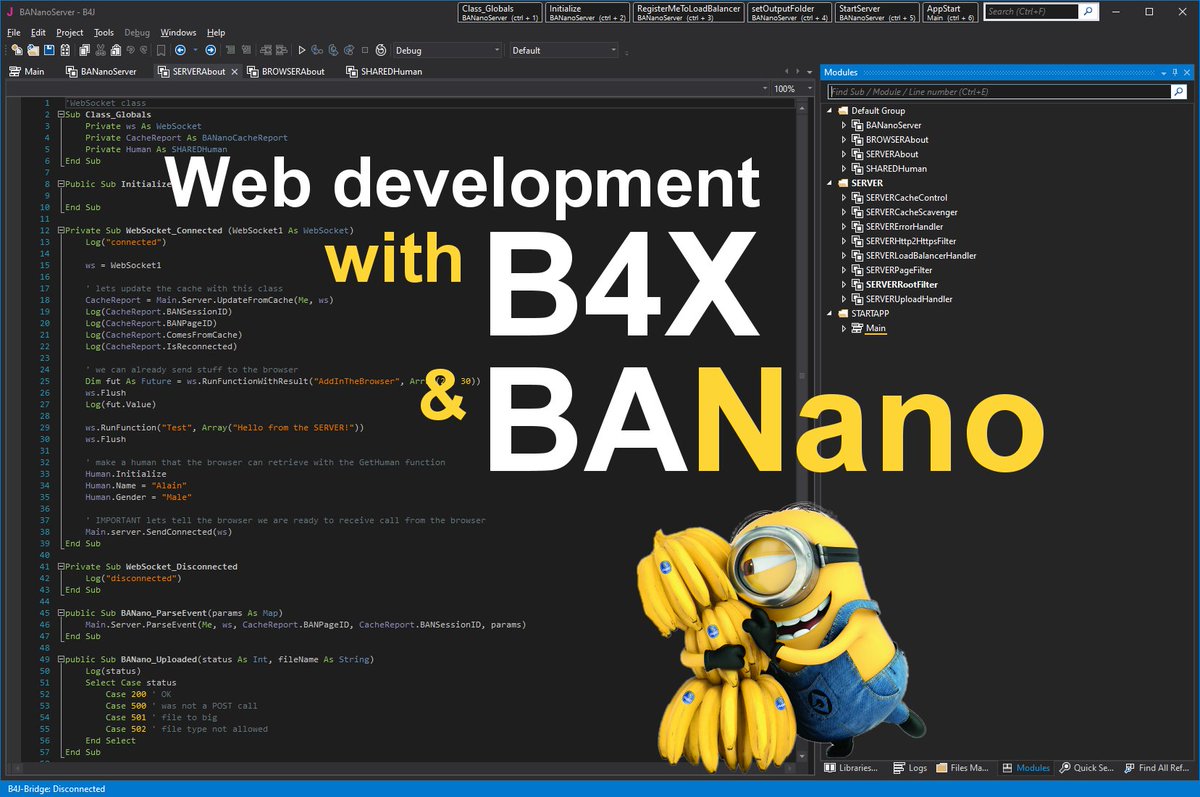
Task: Open the Modules panel options dropdown arrow
Action: coord(1162,72)
